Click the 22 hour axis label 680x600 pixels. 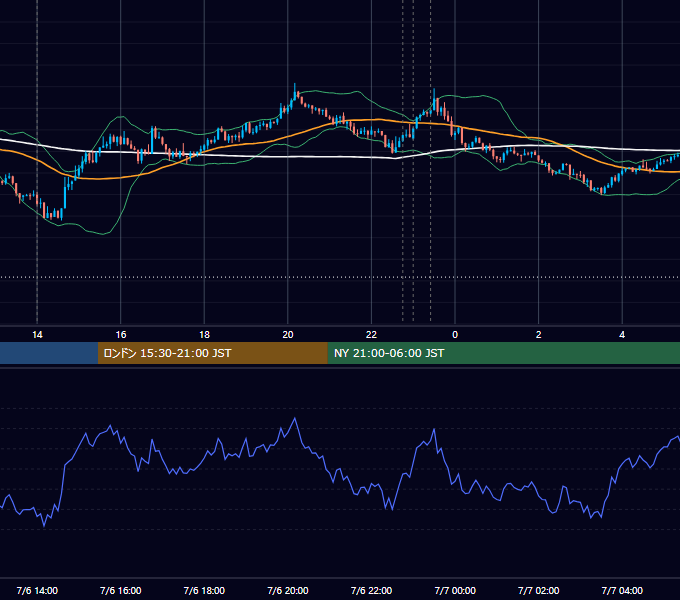point(371,335)
